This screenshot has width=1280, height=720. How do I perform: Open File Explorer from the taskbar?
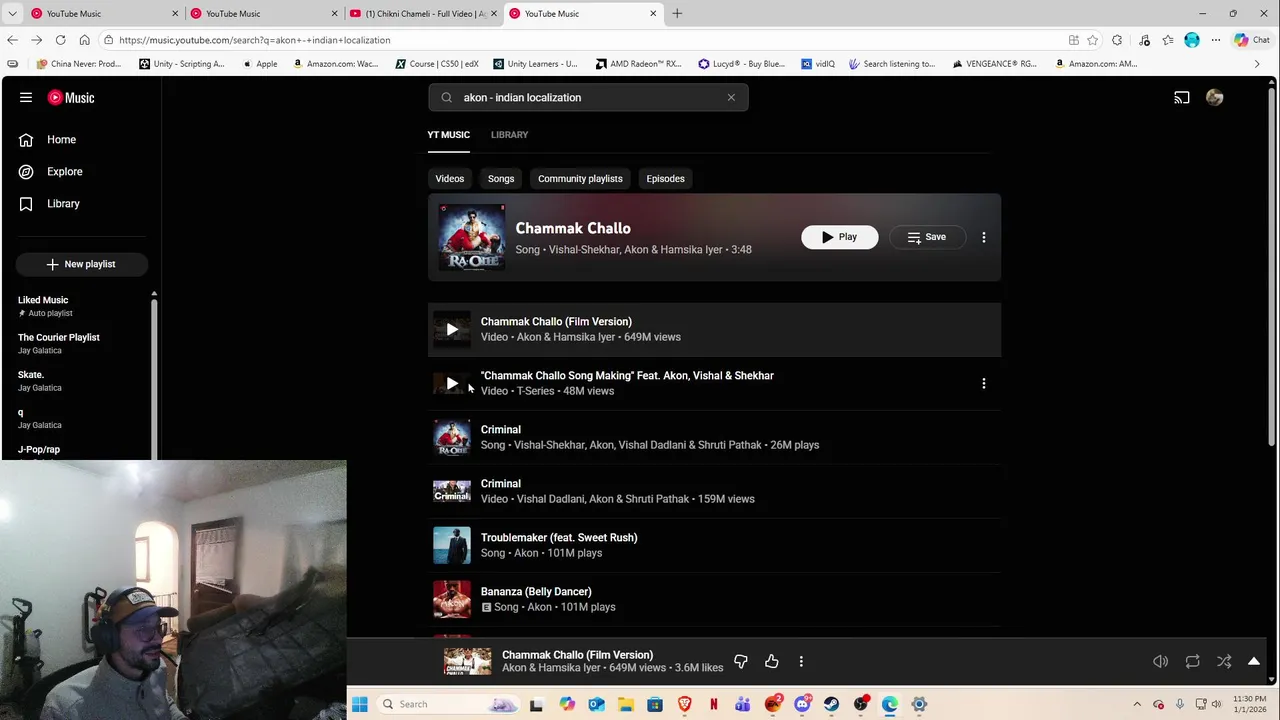point(625,704)
